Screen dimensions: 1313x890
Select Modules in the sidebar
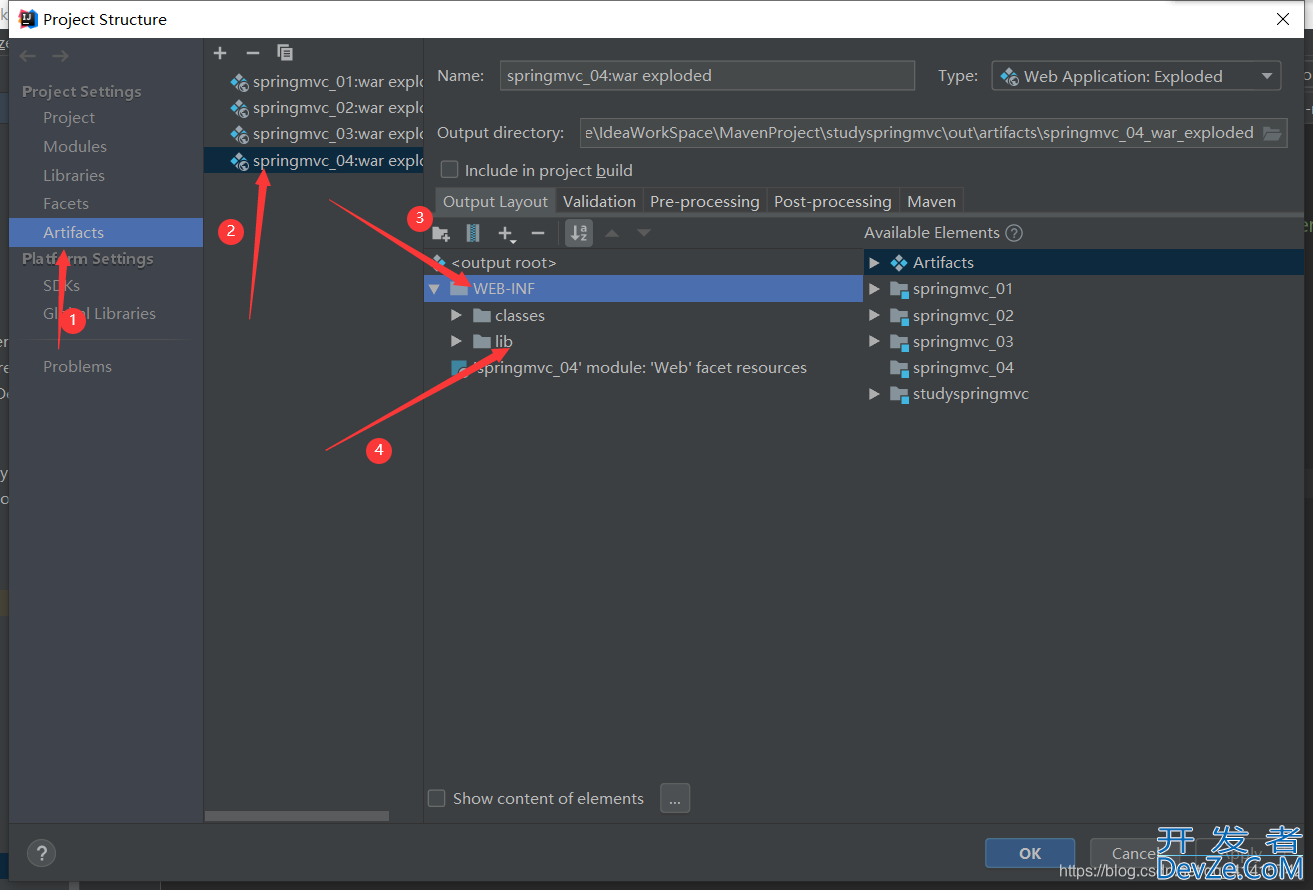[x=75, y=147]
